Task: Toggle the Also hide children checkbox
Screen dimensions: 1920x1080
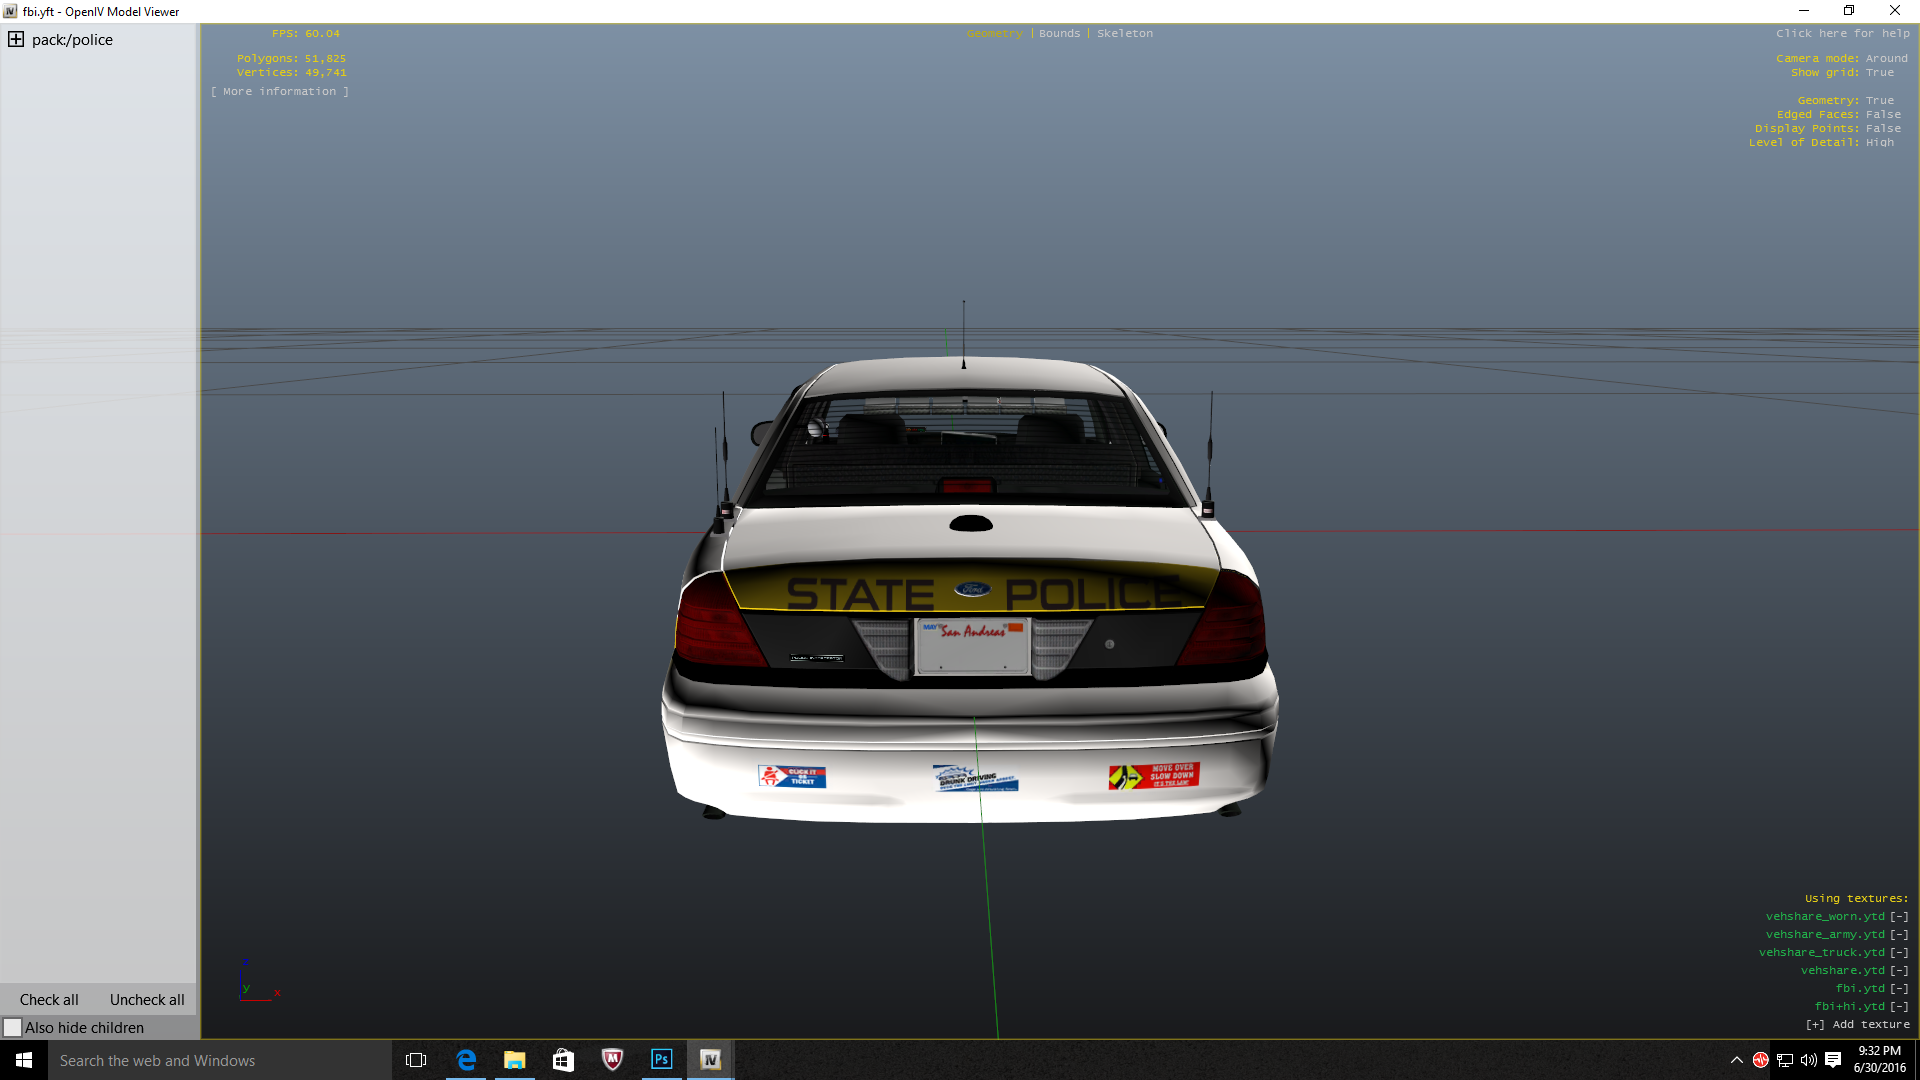Action: click(x=13, y=1027)
